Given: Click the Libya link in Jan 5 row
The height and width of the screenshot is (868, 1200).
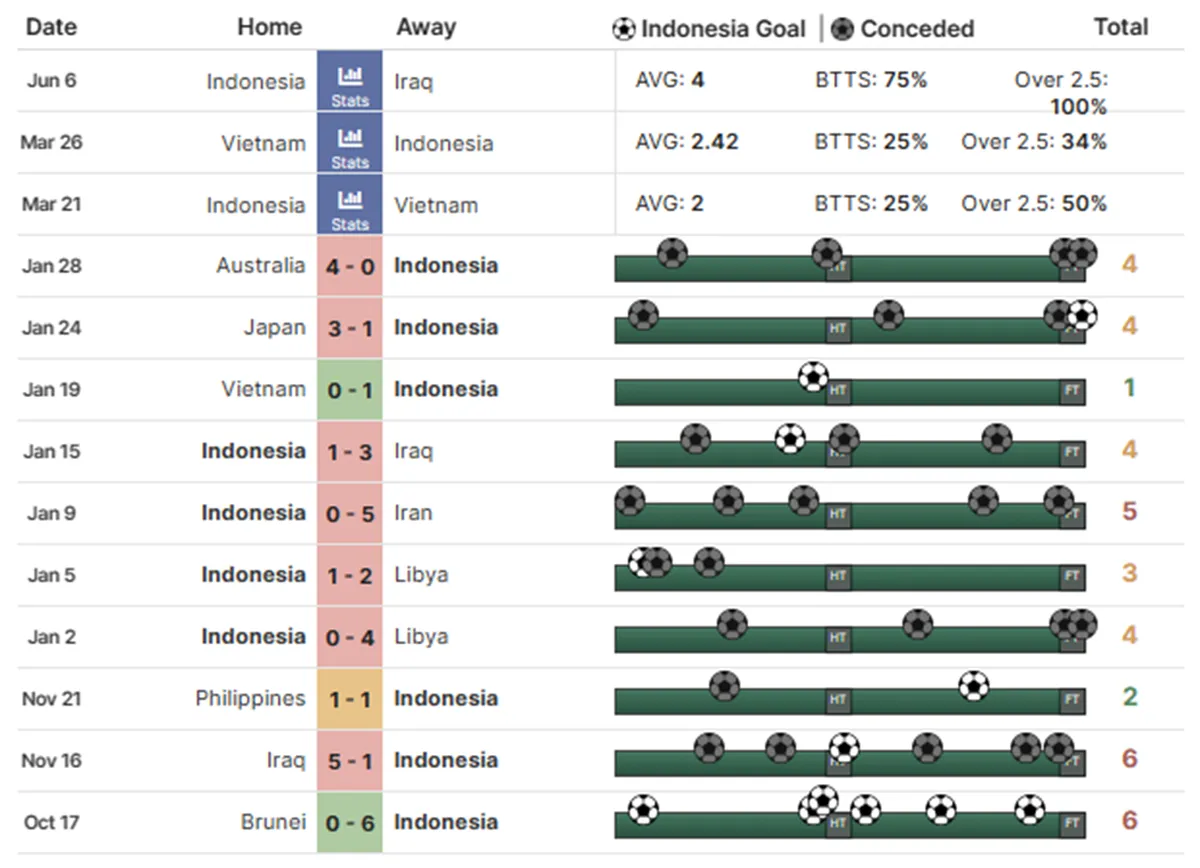Looking at the screenshot, I should pyautogui.click(x=421, y=575).
